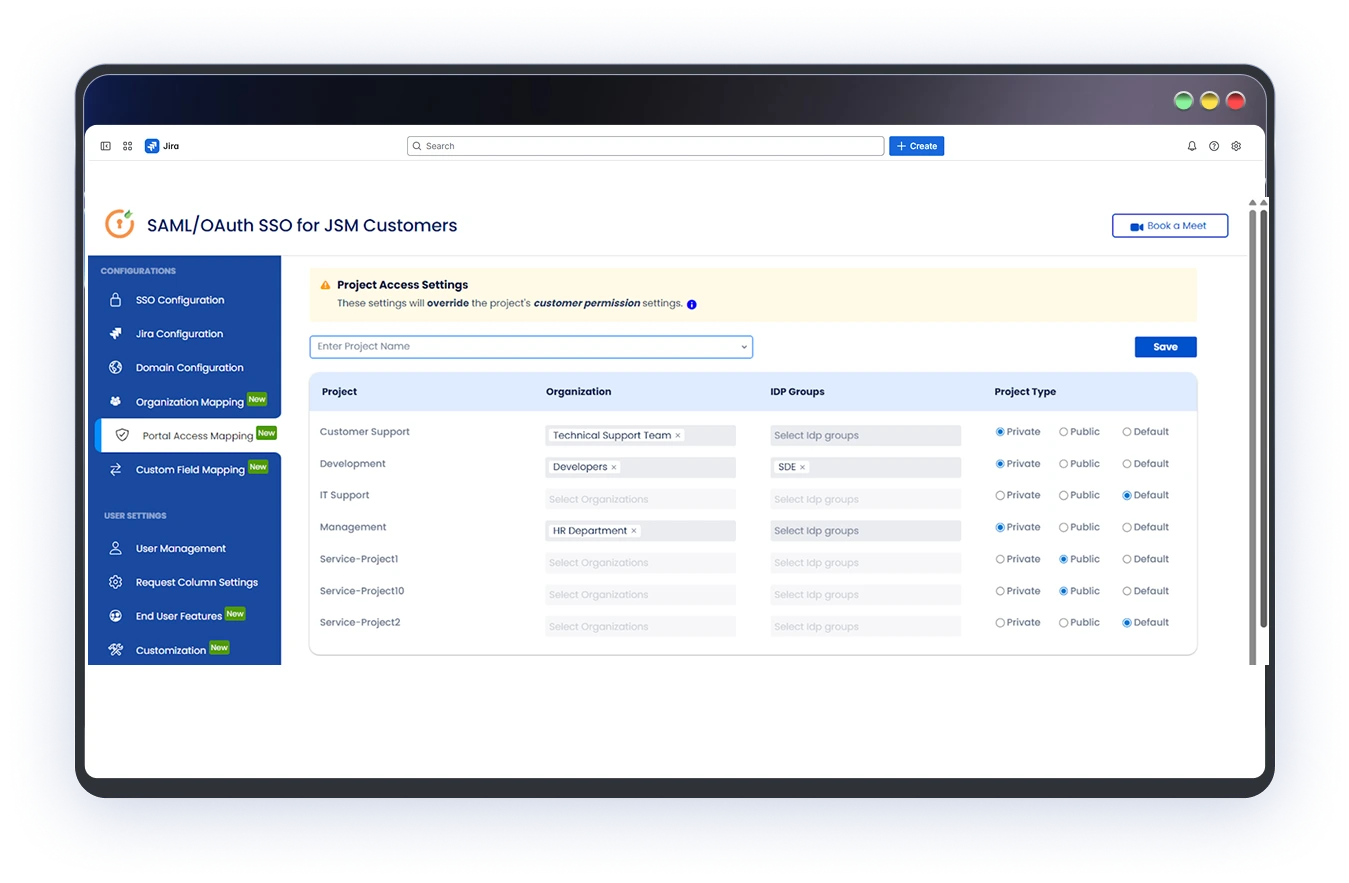
Task: Click the IDP Groups column header
Action: coord(797,392)
